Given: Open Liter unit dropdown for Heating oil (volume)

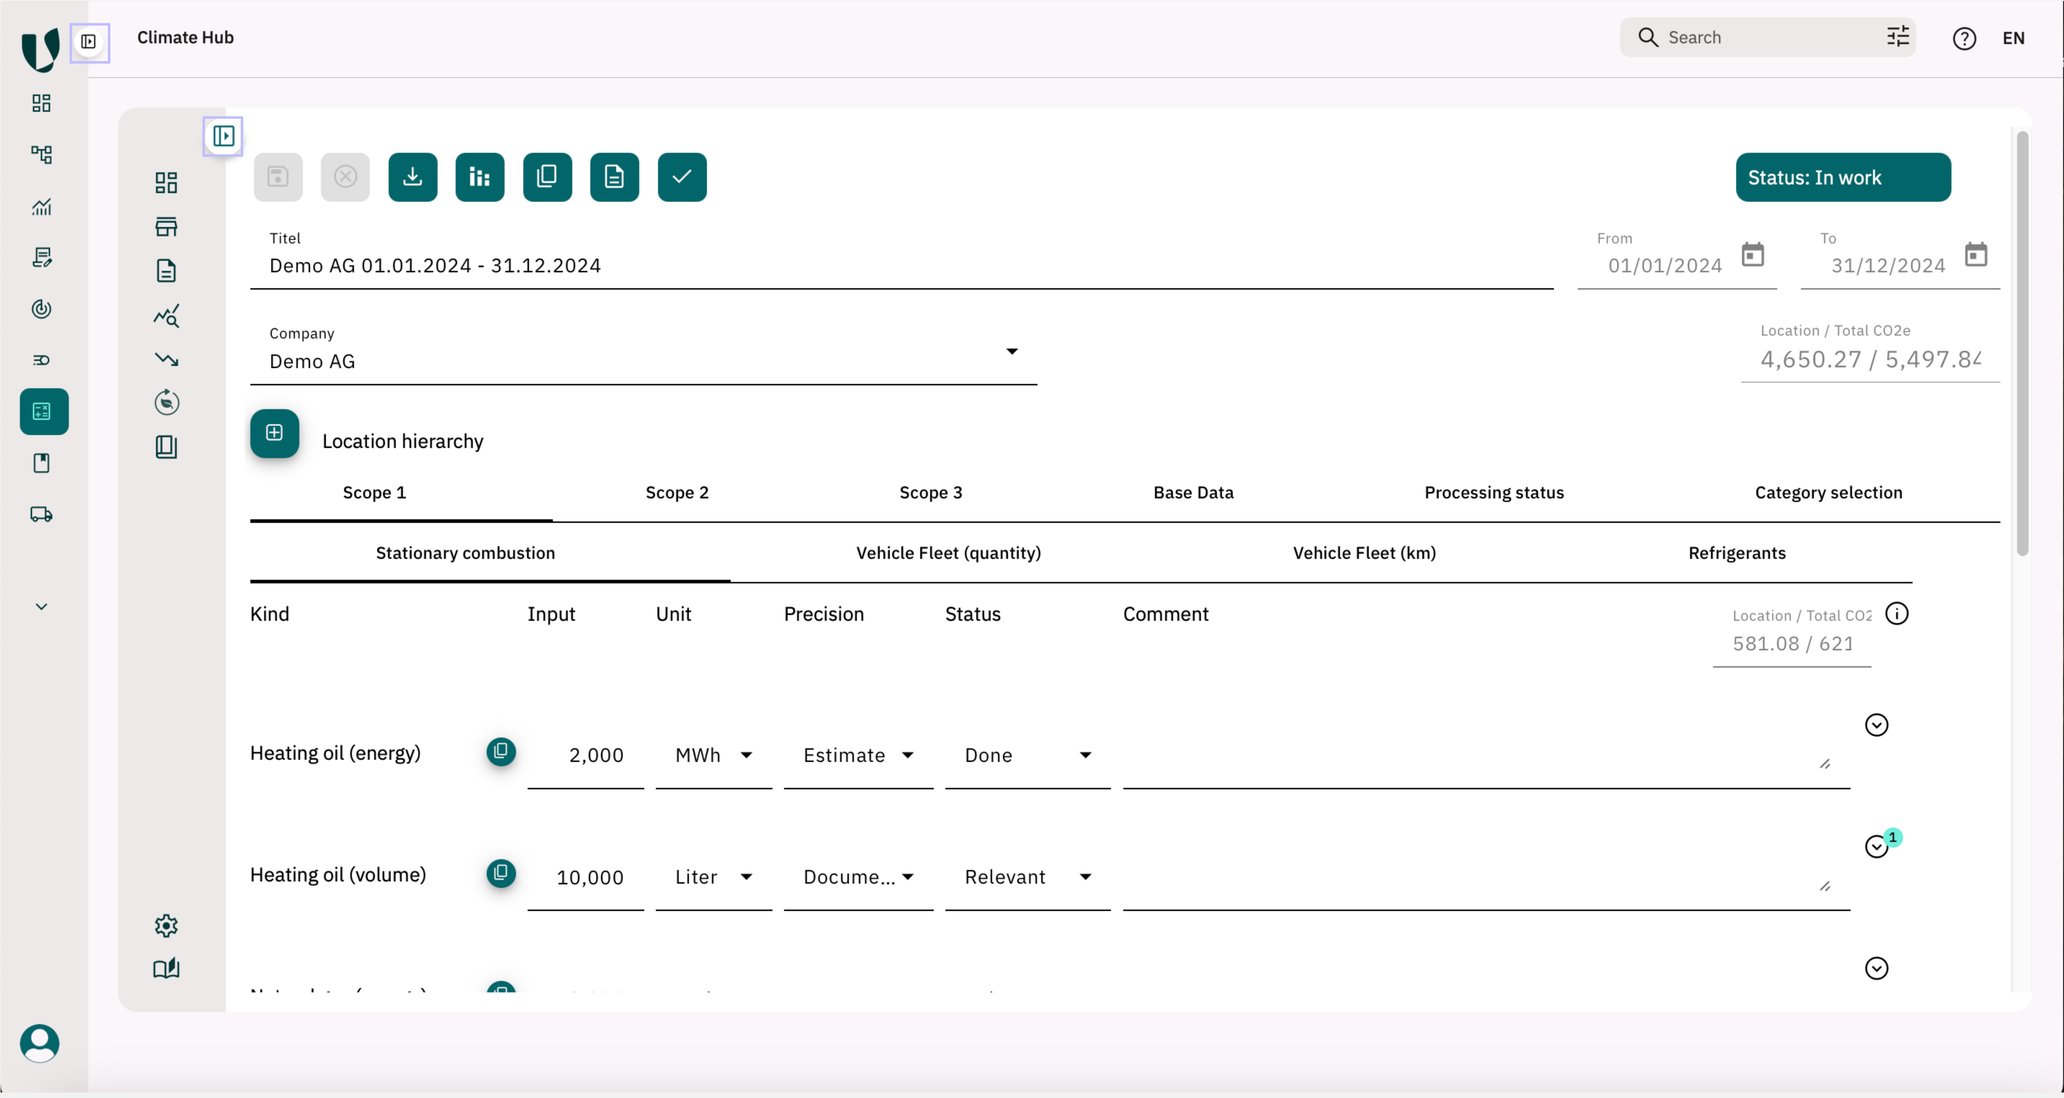Looking at the screenshot, I should [x=713, y=877].
